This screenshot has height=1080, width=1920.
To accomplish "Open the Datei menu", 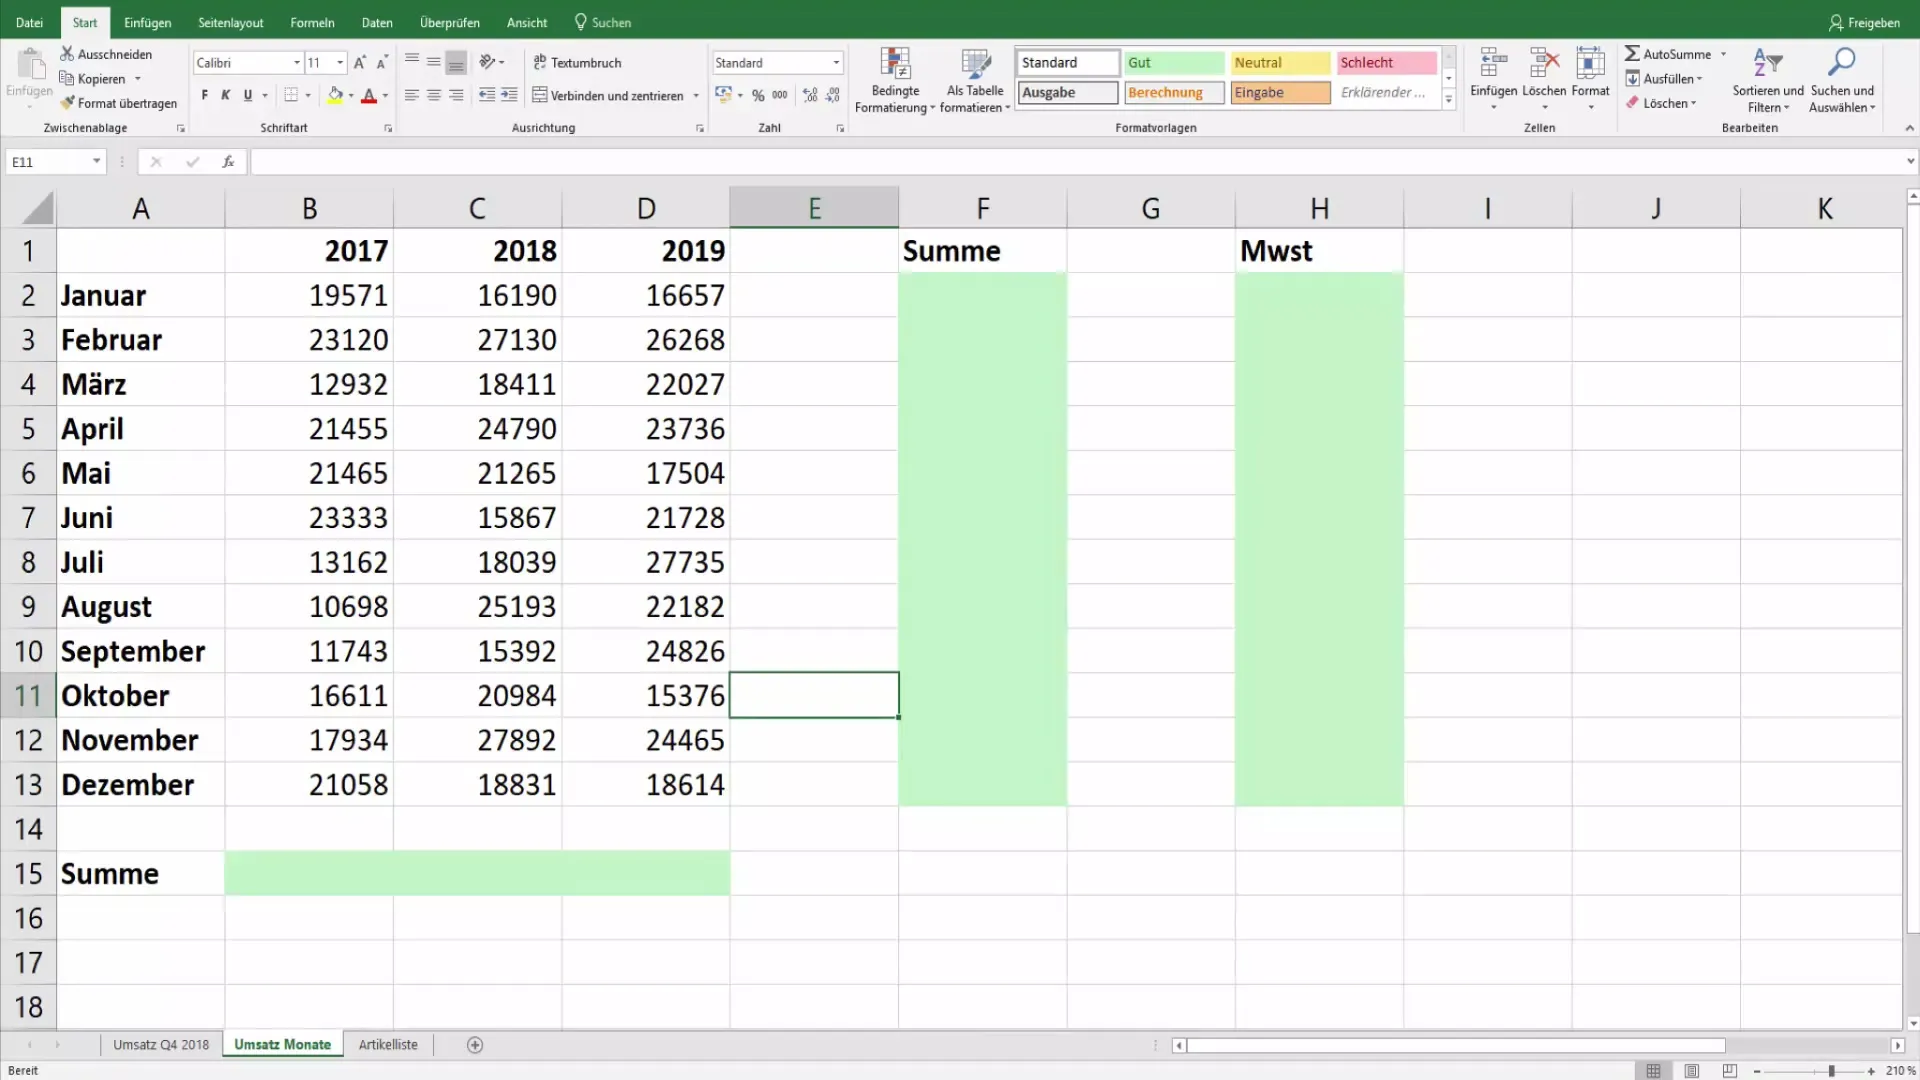I will tap(30, 22).
